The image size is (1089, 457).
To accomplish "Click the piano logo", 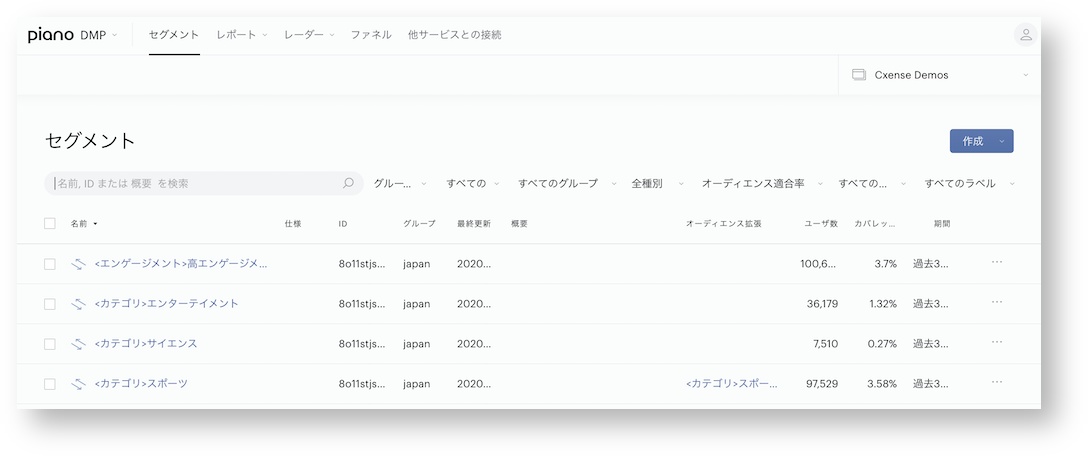I will point(51,35).
